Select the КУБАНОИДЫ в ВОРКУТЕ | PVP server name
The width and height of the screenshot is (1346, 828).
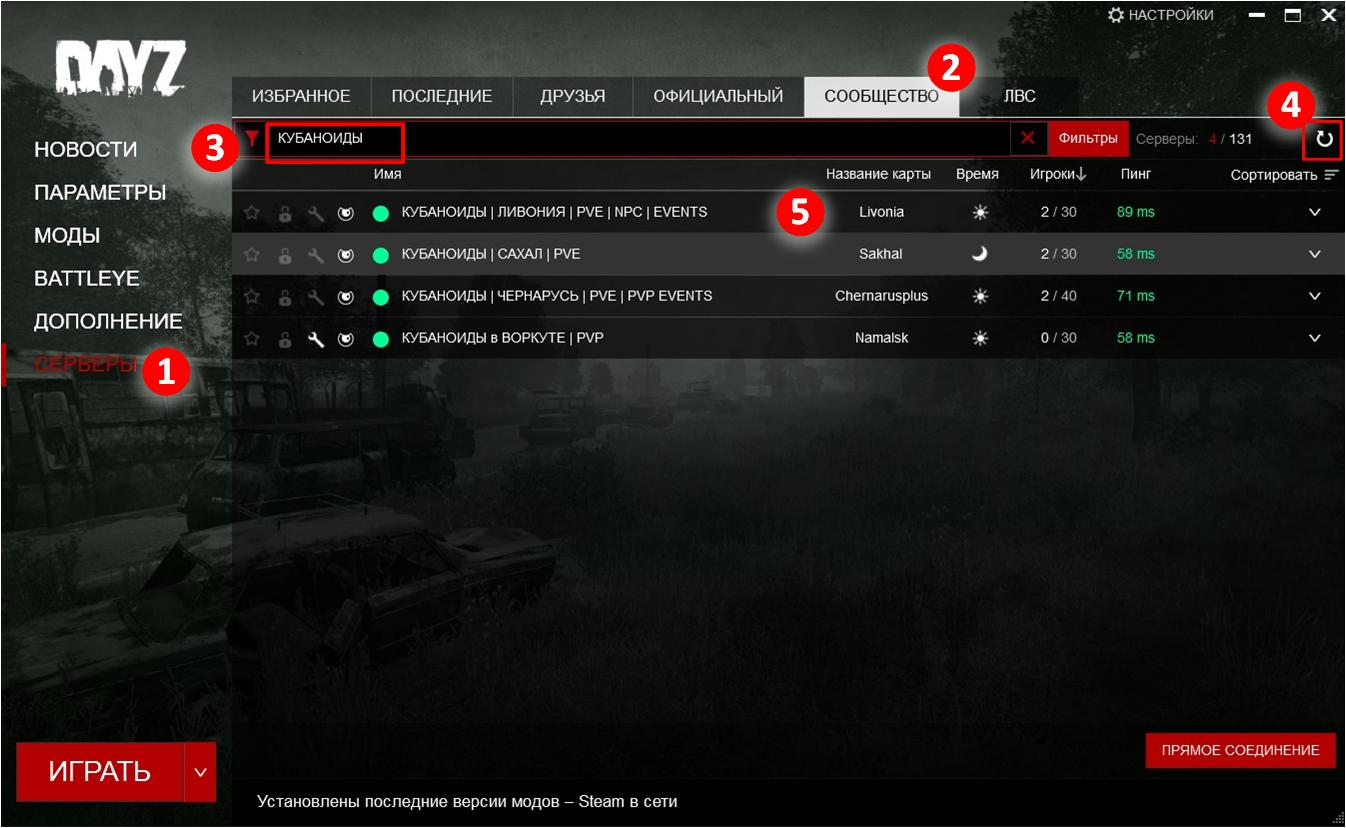tap(502, 338)
